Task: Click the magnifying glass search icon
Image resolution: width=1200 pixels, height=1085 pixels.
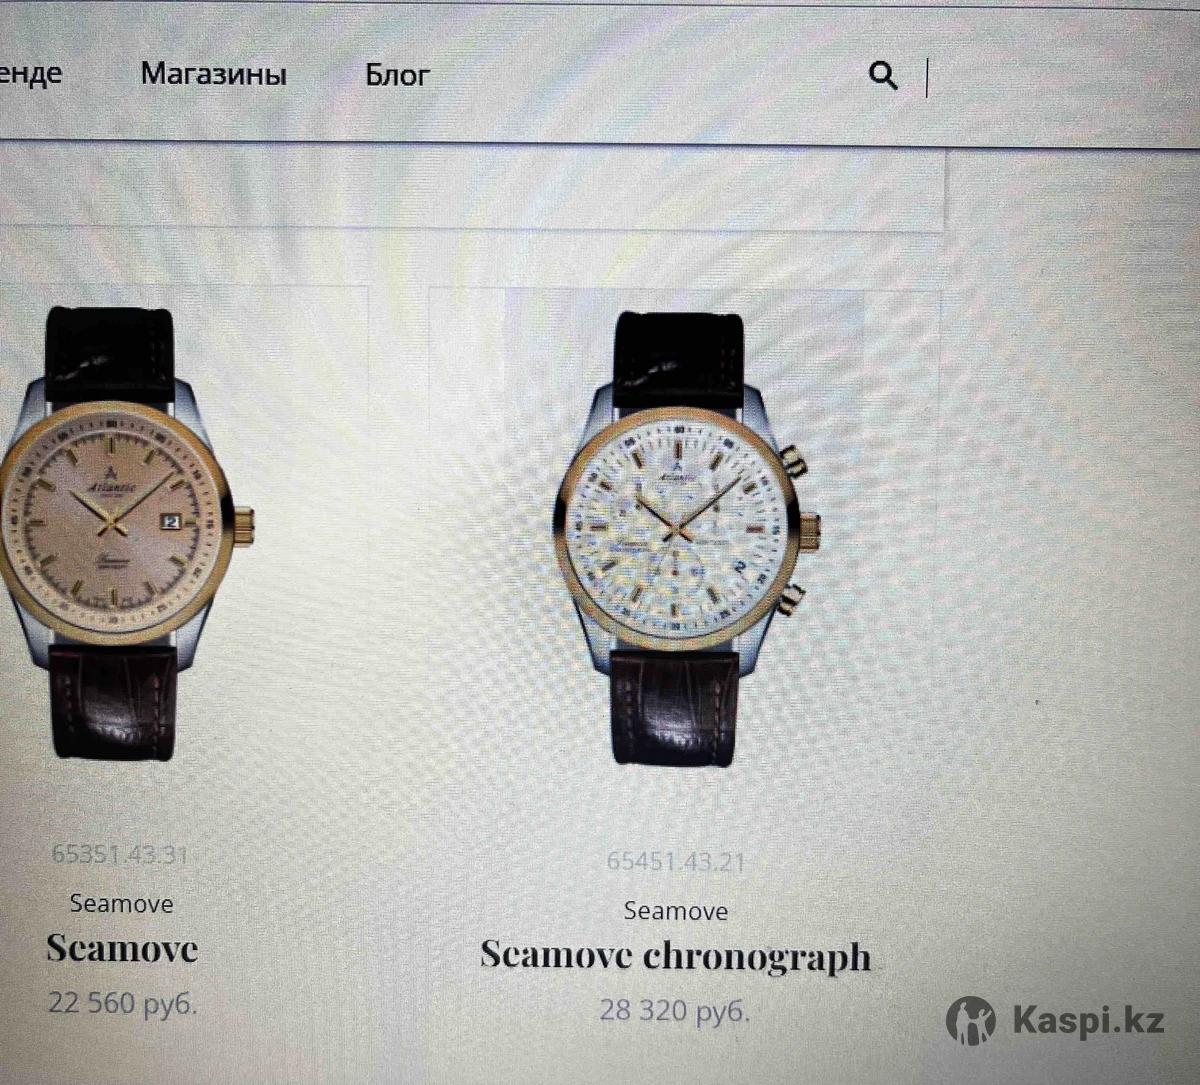Action: [882, 76]
